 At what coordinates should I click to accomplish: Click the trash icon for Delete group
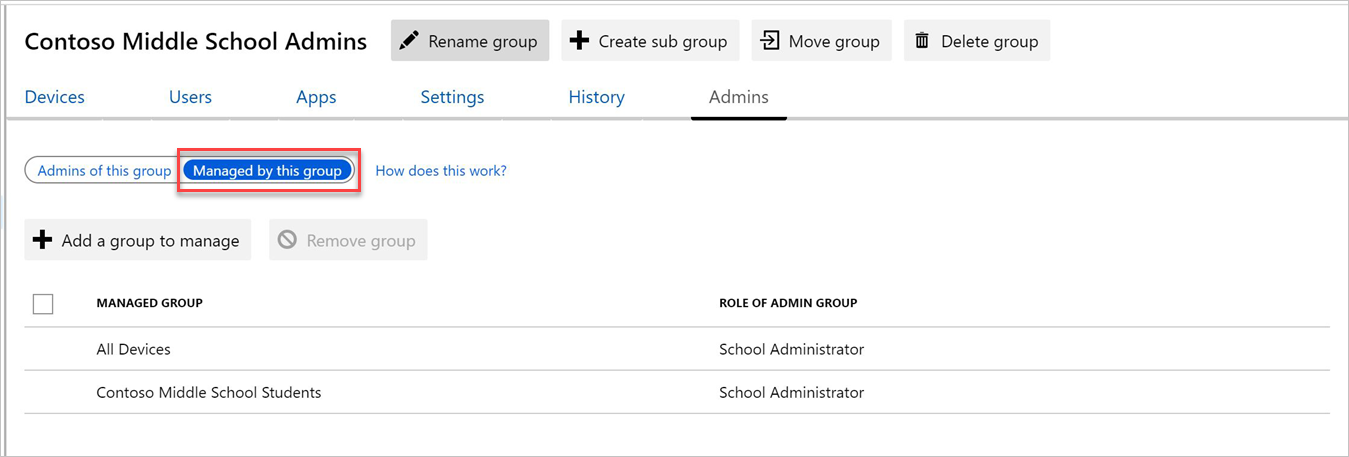(x=921, y=41)
